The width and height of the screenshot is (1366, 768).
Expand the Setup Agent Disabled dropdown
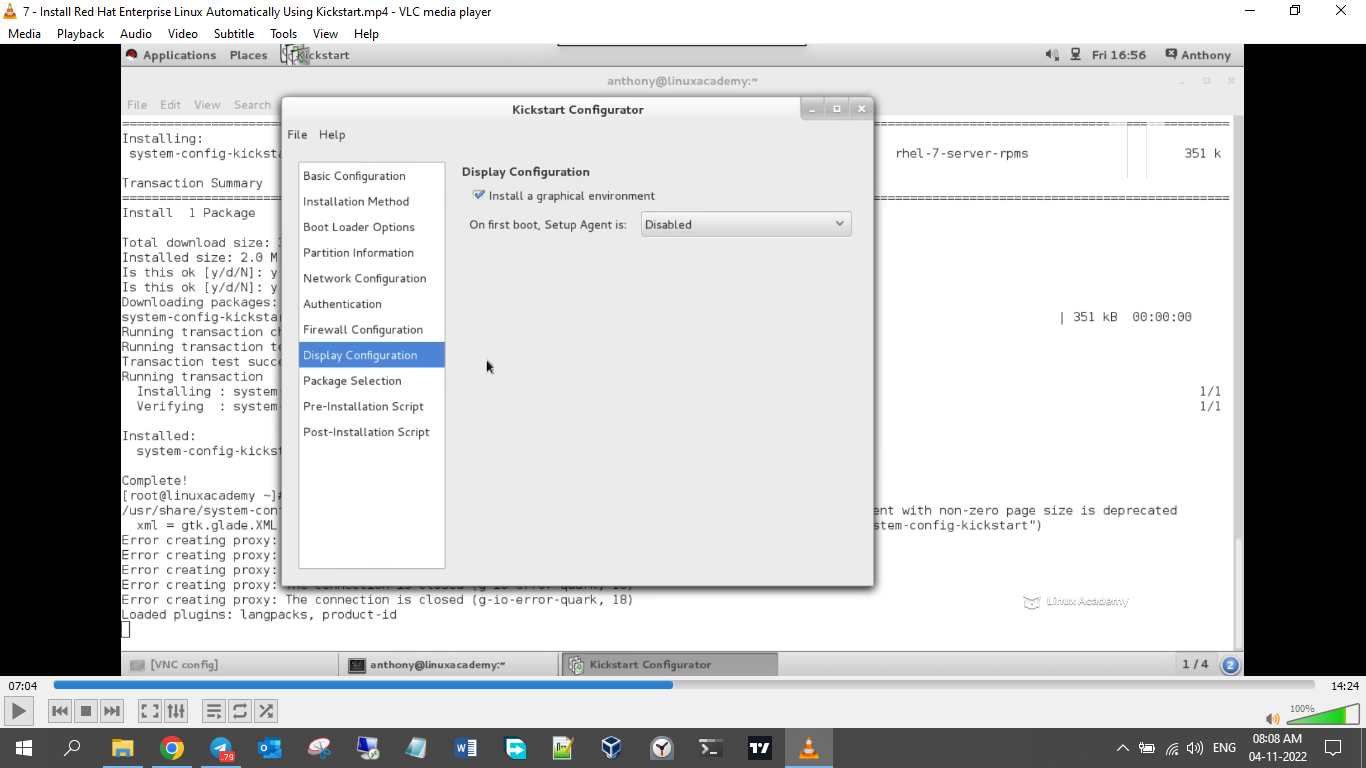[746, 225]
